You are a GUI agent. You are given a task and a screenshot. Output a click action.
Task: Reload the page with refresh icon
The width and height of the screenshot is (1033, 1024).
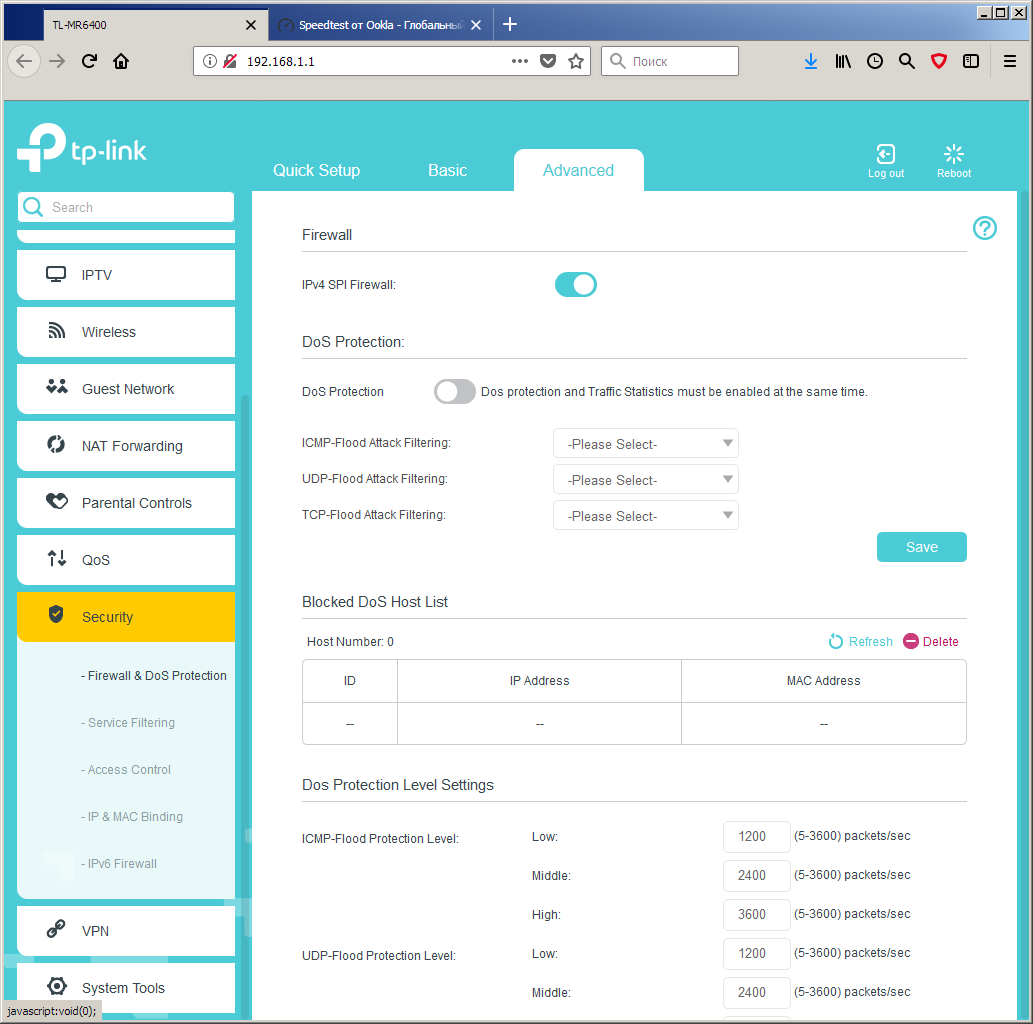pyautogui.click(x=90, y=61)
